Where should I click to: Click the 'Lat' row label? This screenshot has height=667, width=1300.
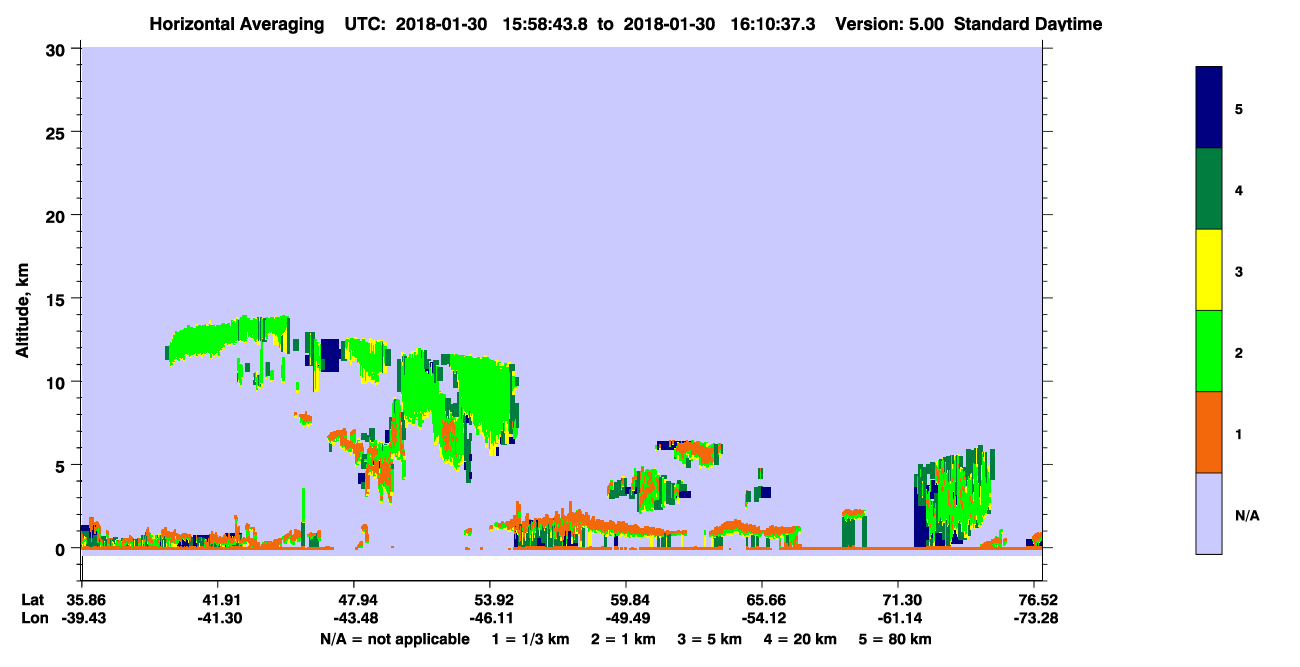[x=32, y=600]
